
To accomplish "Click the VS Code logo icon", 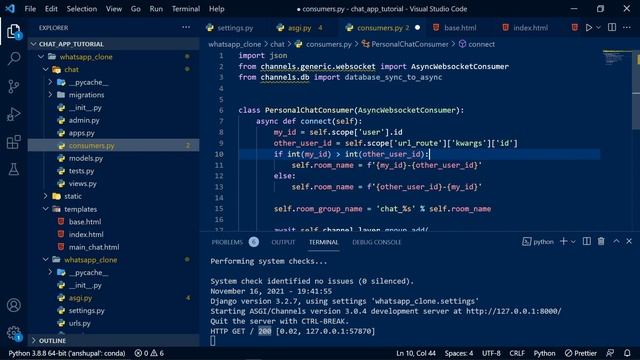I will coord(10,9).
